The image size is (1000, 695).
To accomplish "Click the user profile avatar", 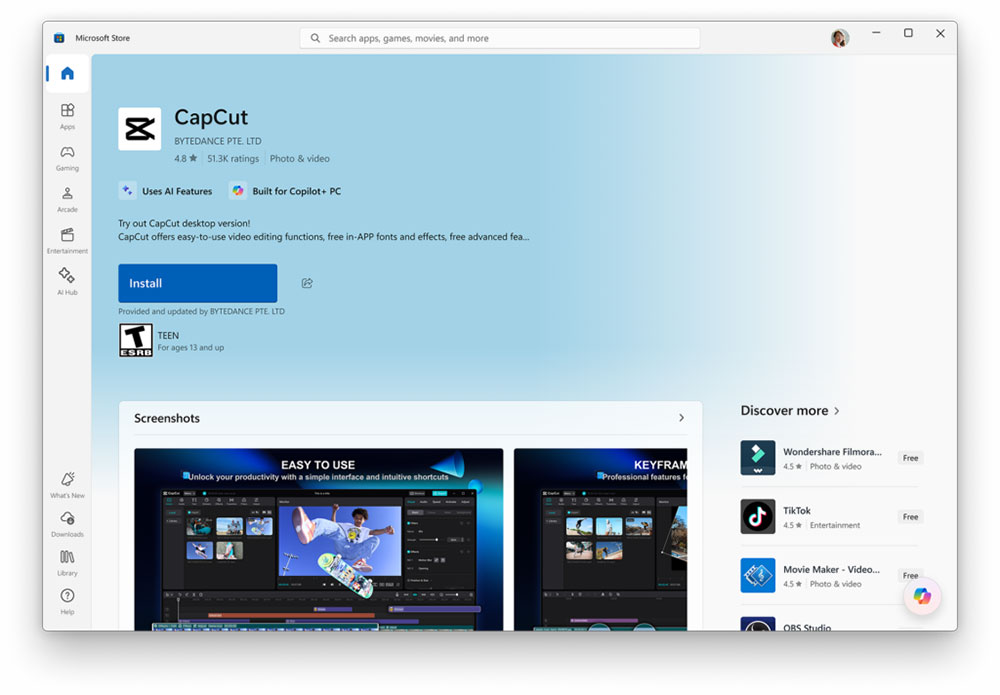I will point(839,38).
